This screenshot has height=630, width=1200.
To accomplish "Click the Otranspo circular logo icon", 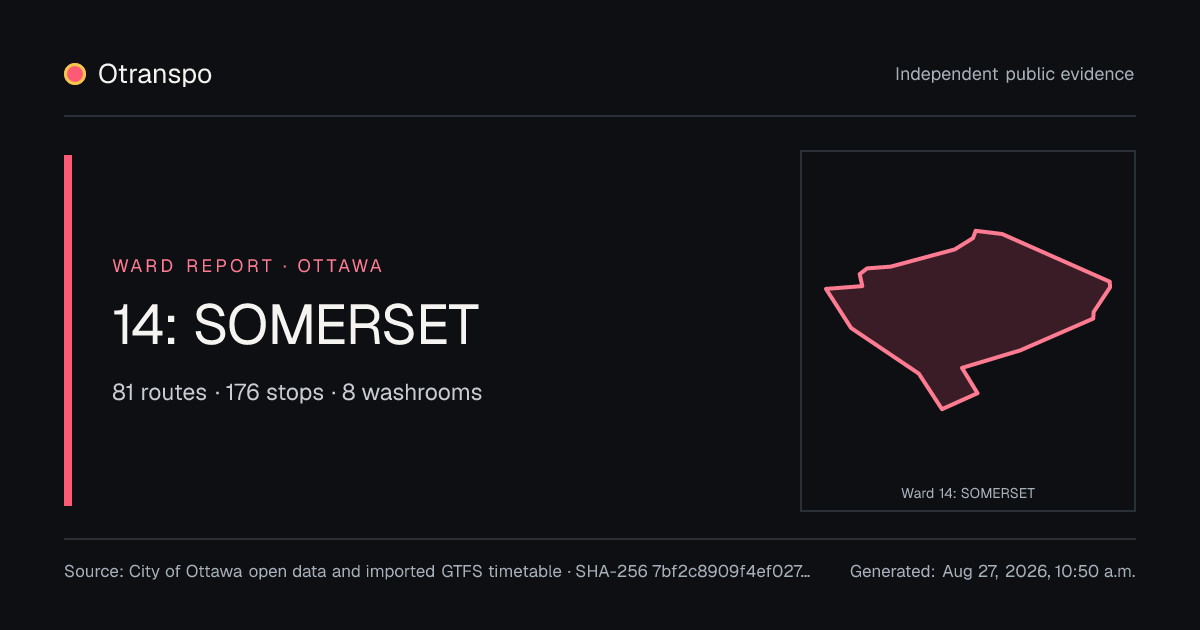I will [75, 74].
